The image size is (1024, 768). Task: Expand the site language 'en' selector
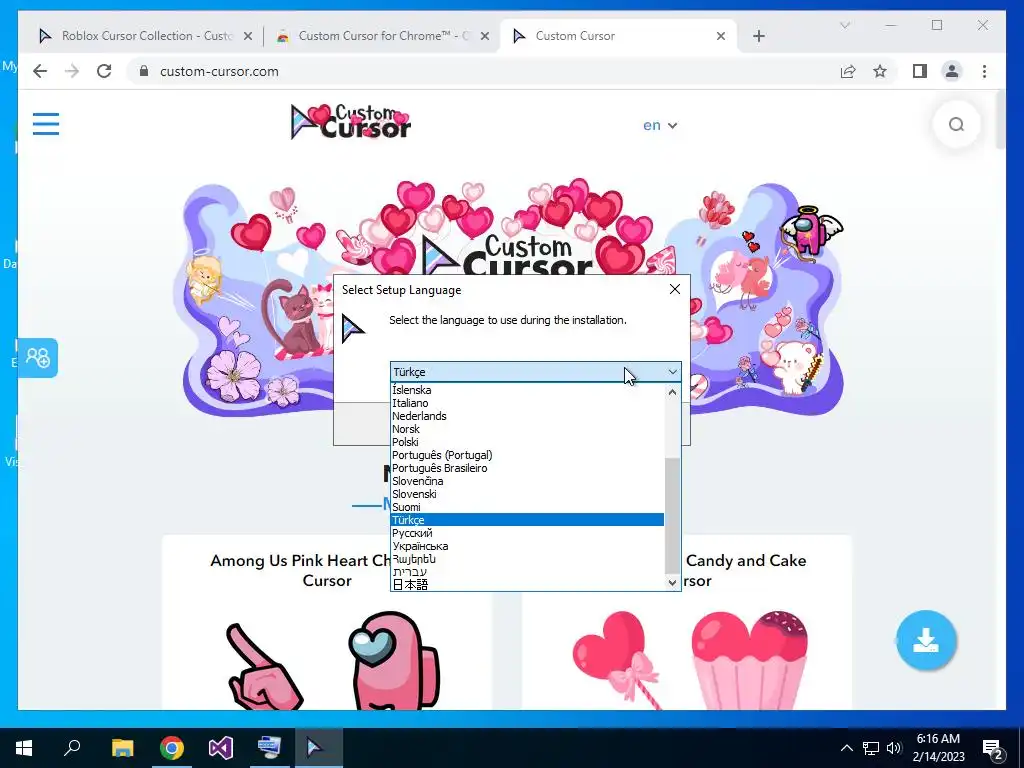click(660, 125)
